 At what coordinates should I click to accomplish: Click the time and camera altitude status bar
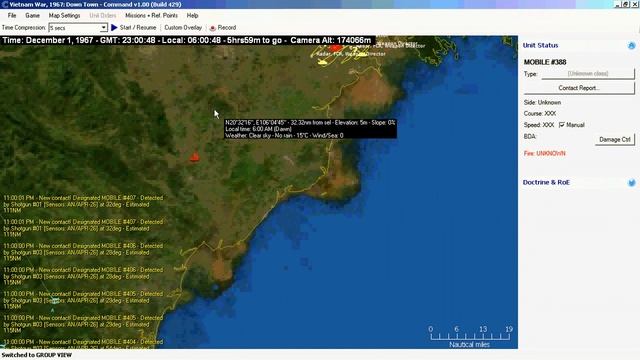[187, 40]
